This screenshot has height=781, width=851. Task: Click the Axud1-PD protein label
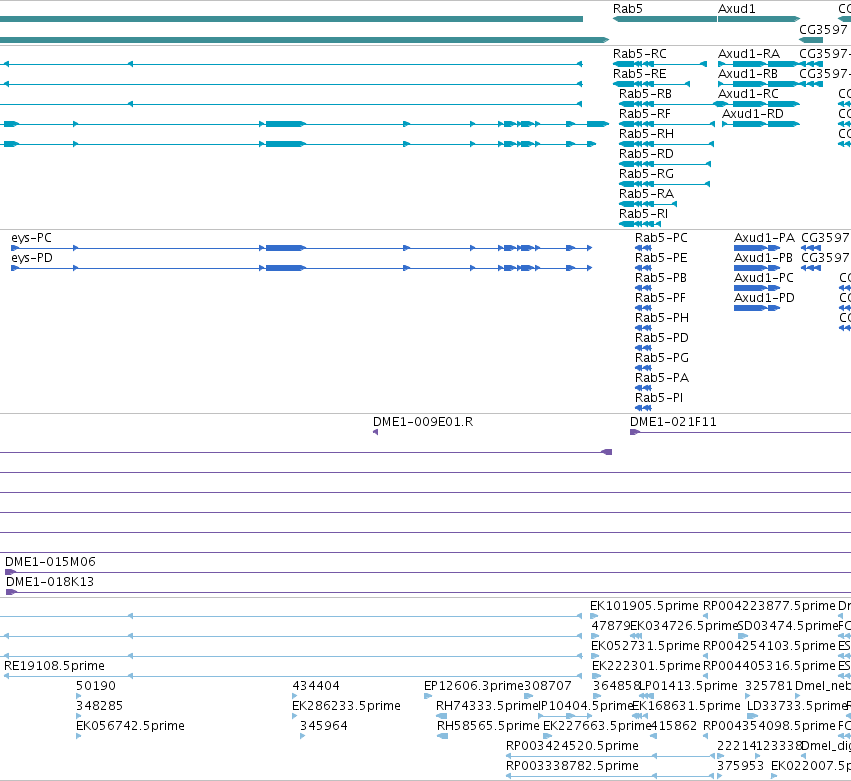point(764,298)
